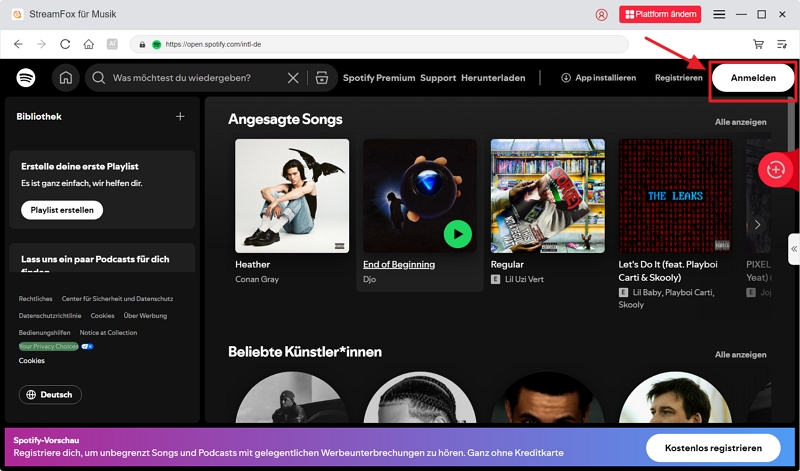The height and width of the screenshot is (471, 800).
Task: Open the Regular album cover
Action: coord(547,196)
